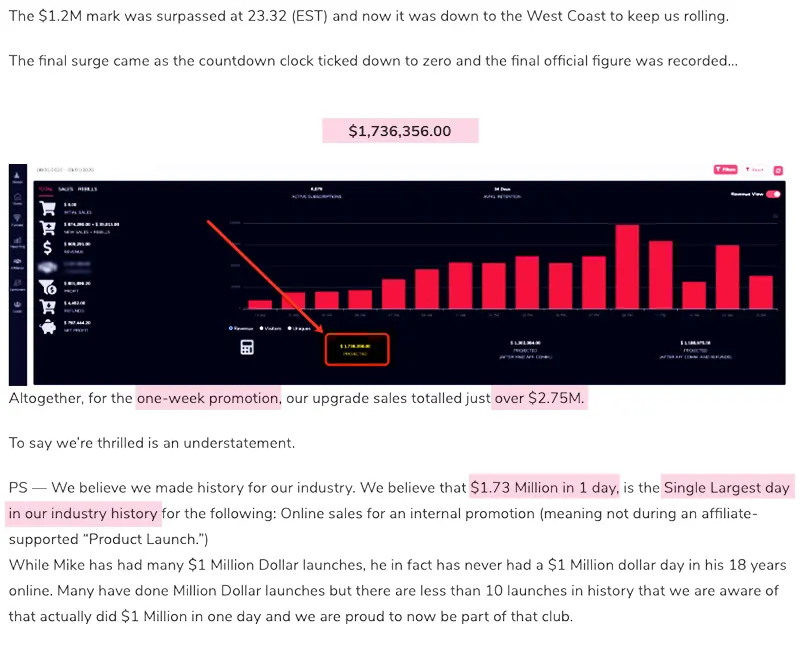The image size is (800, 650).
Task: Click the date range field above the dashboard
Action: coord(65,170)
